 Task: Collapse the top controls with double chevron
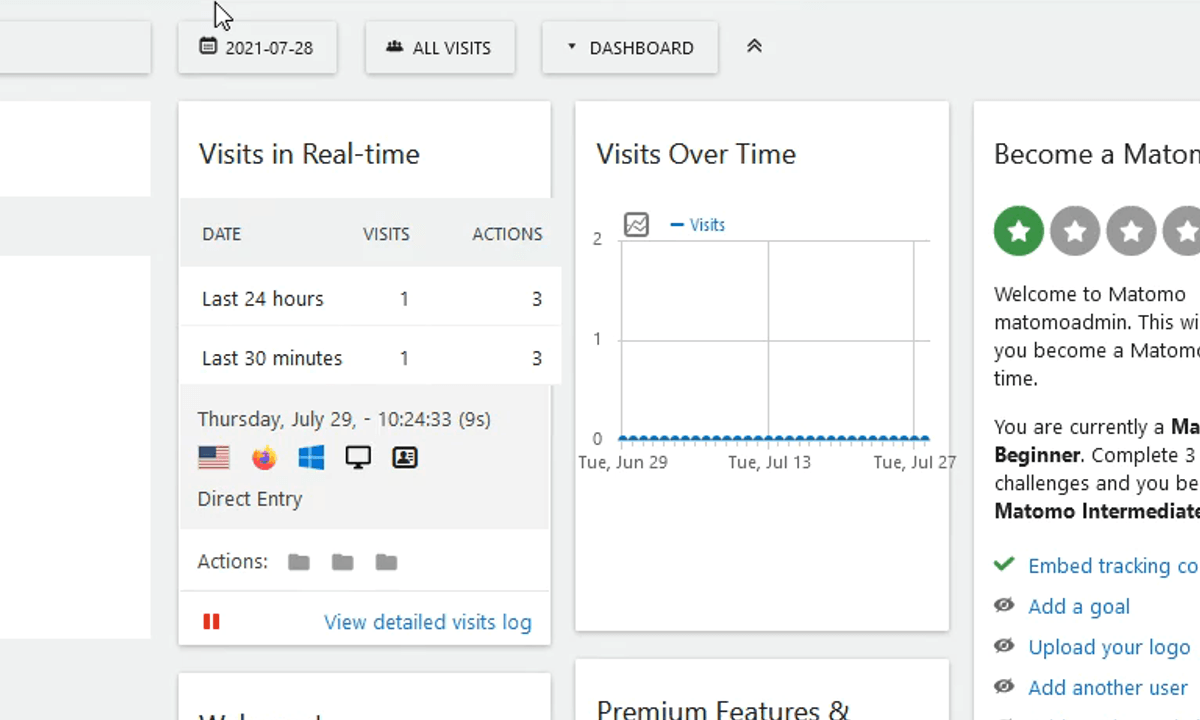[754, 46]
